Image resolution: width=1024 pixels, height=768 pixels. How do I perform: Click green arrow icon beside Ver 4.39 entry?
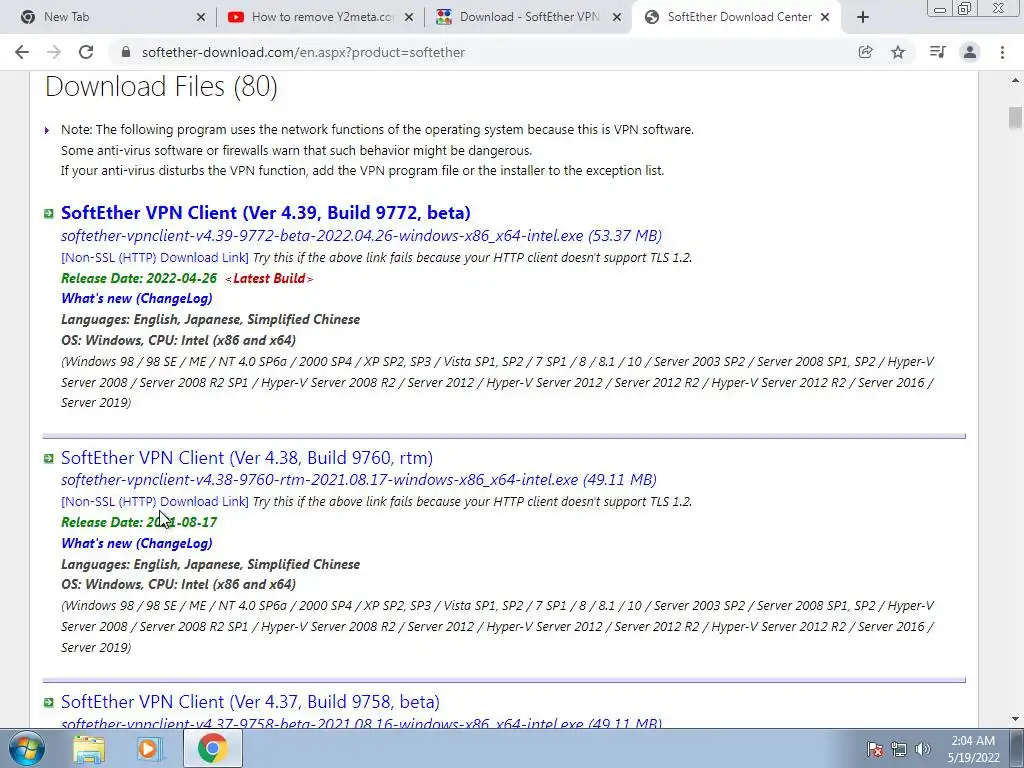tap(48, 214)
